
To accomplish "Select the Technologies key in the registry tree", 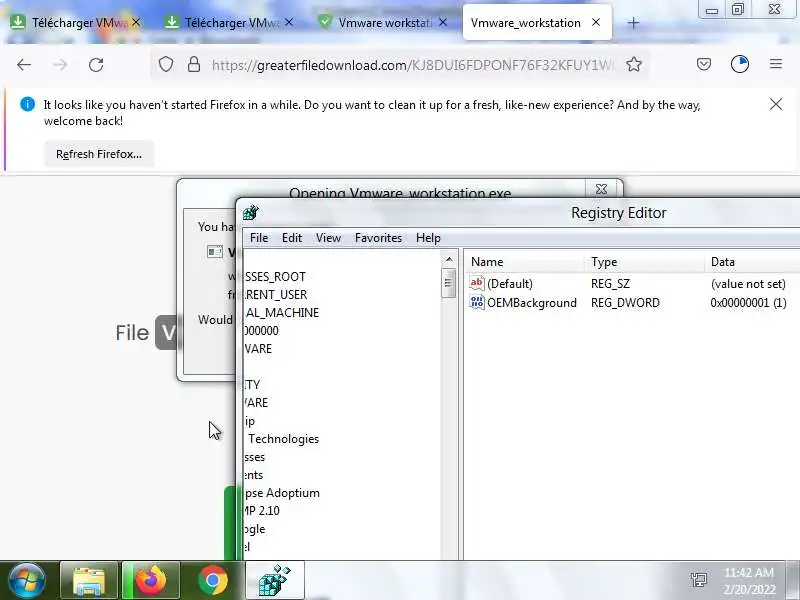I will pyautogui.click(x=284, y=439).
